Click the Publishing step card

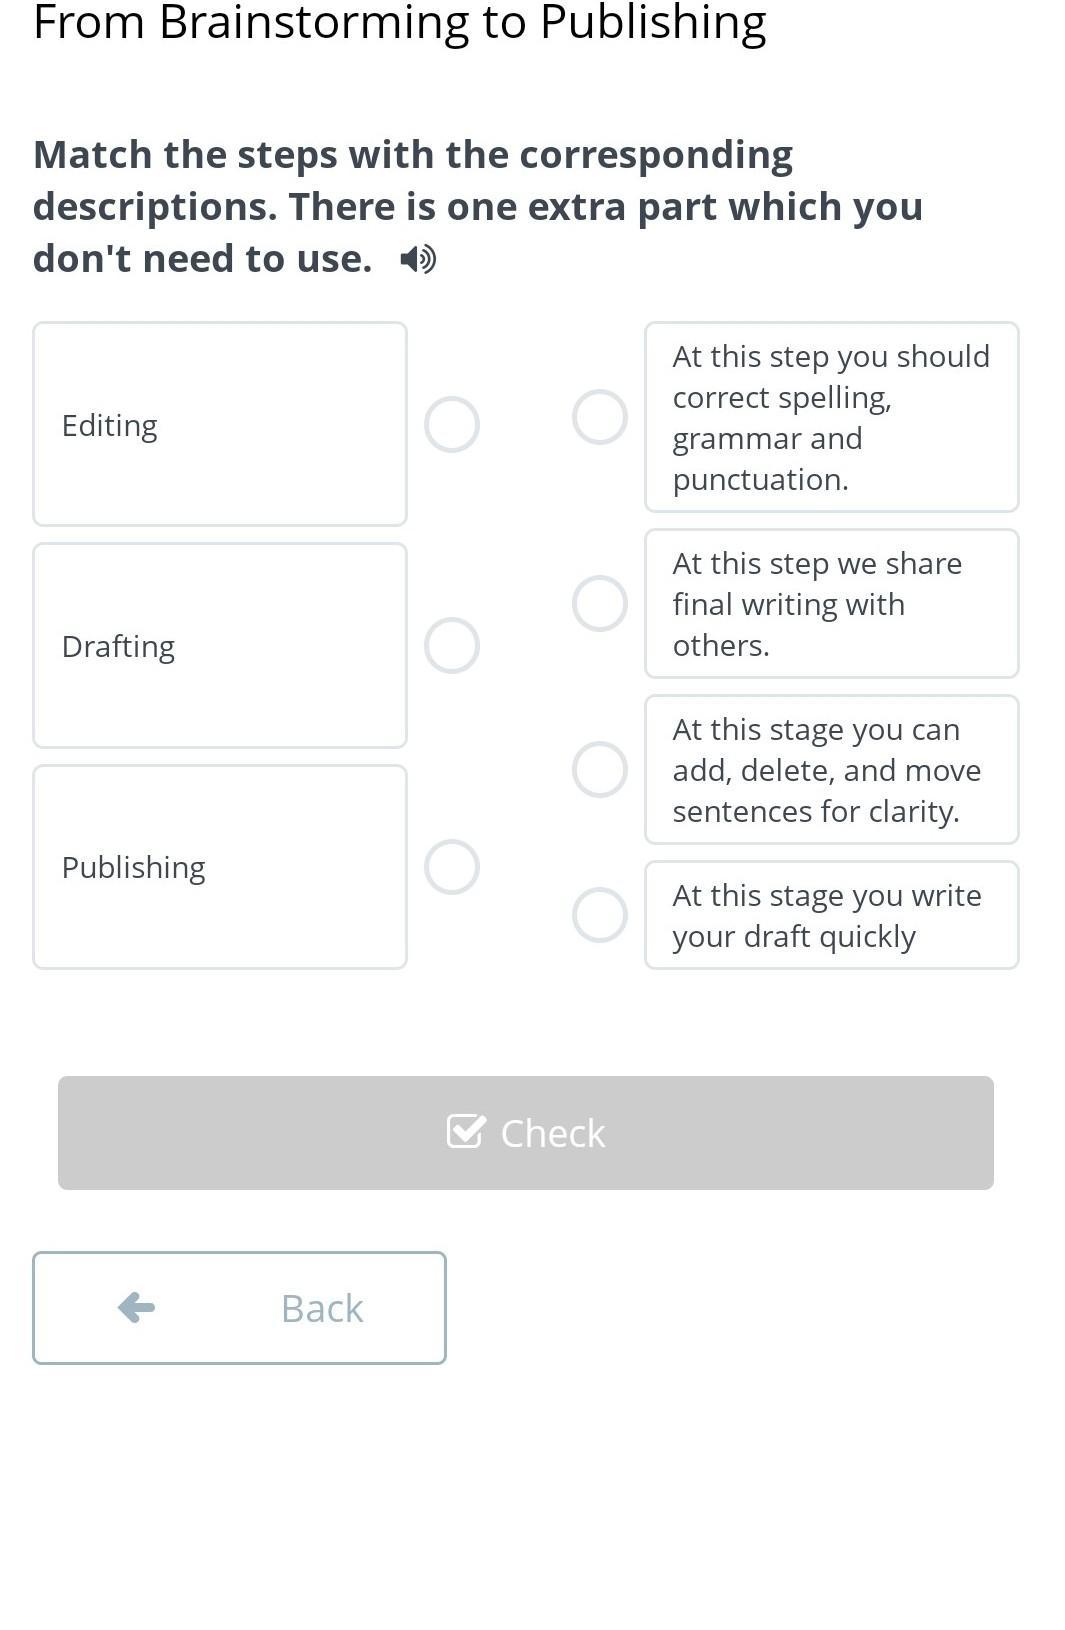pos(220,867)
